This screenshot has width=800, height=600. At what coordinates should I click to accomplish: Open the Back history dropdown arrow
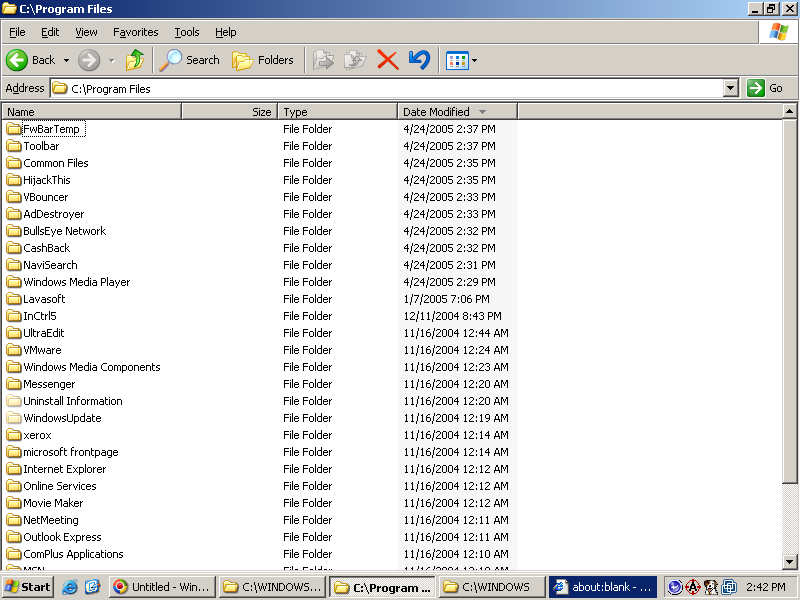click(66, 61)
